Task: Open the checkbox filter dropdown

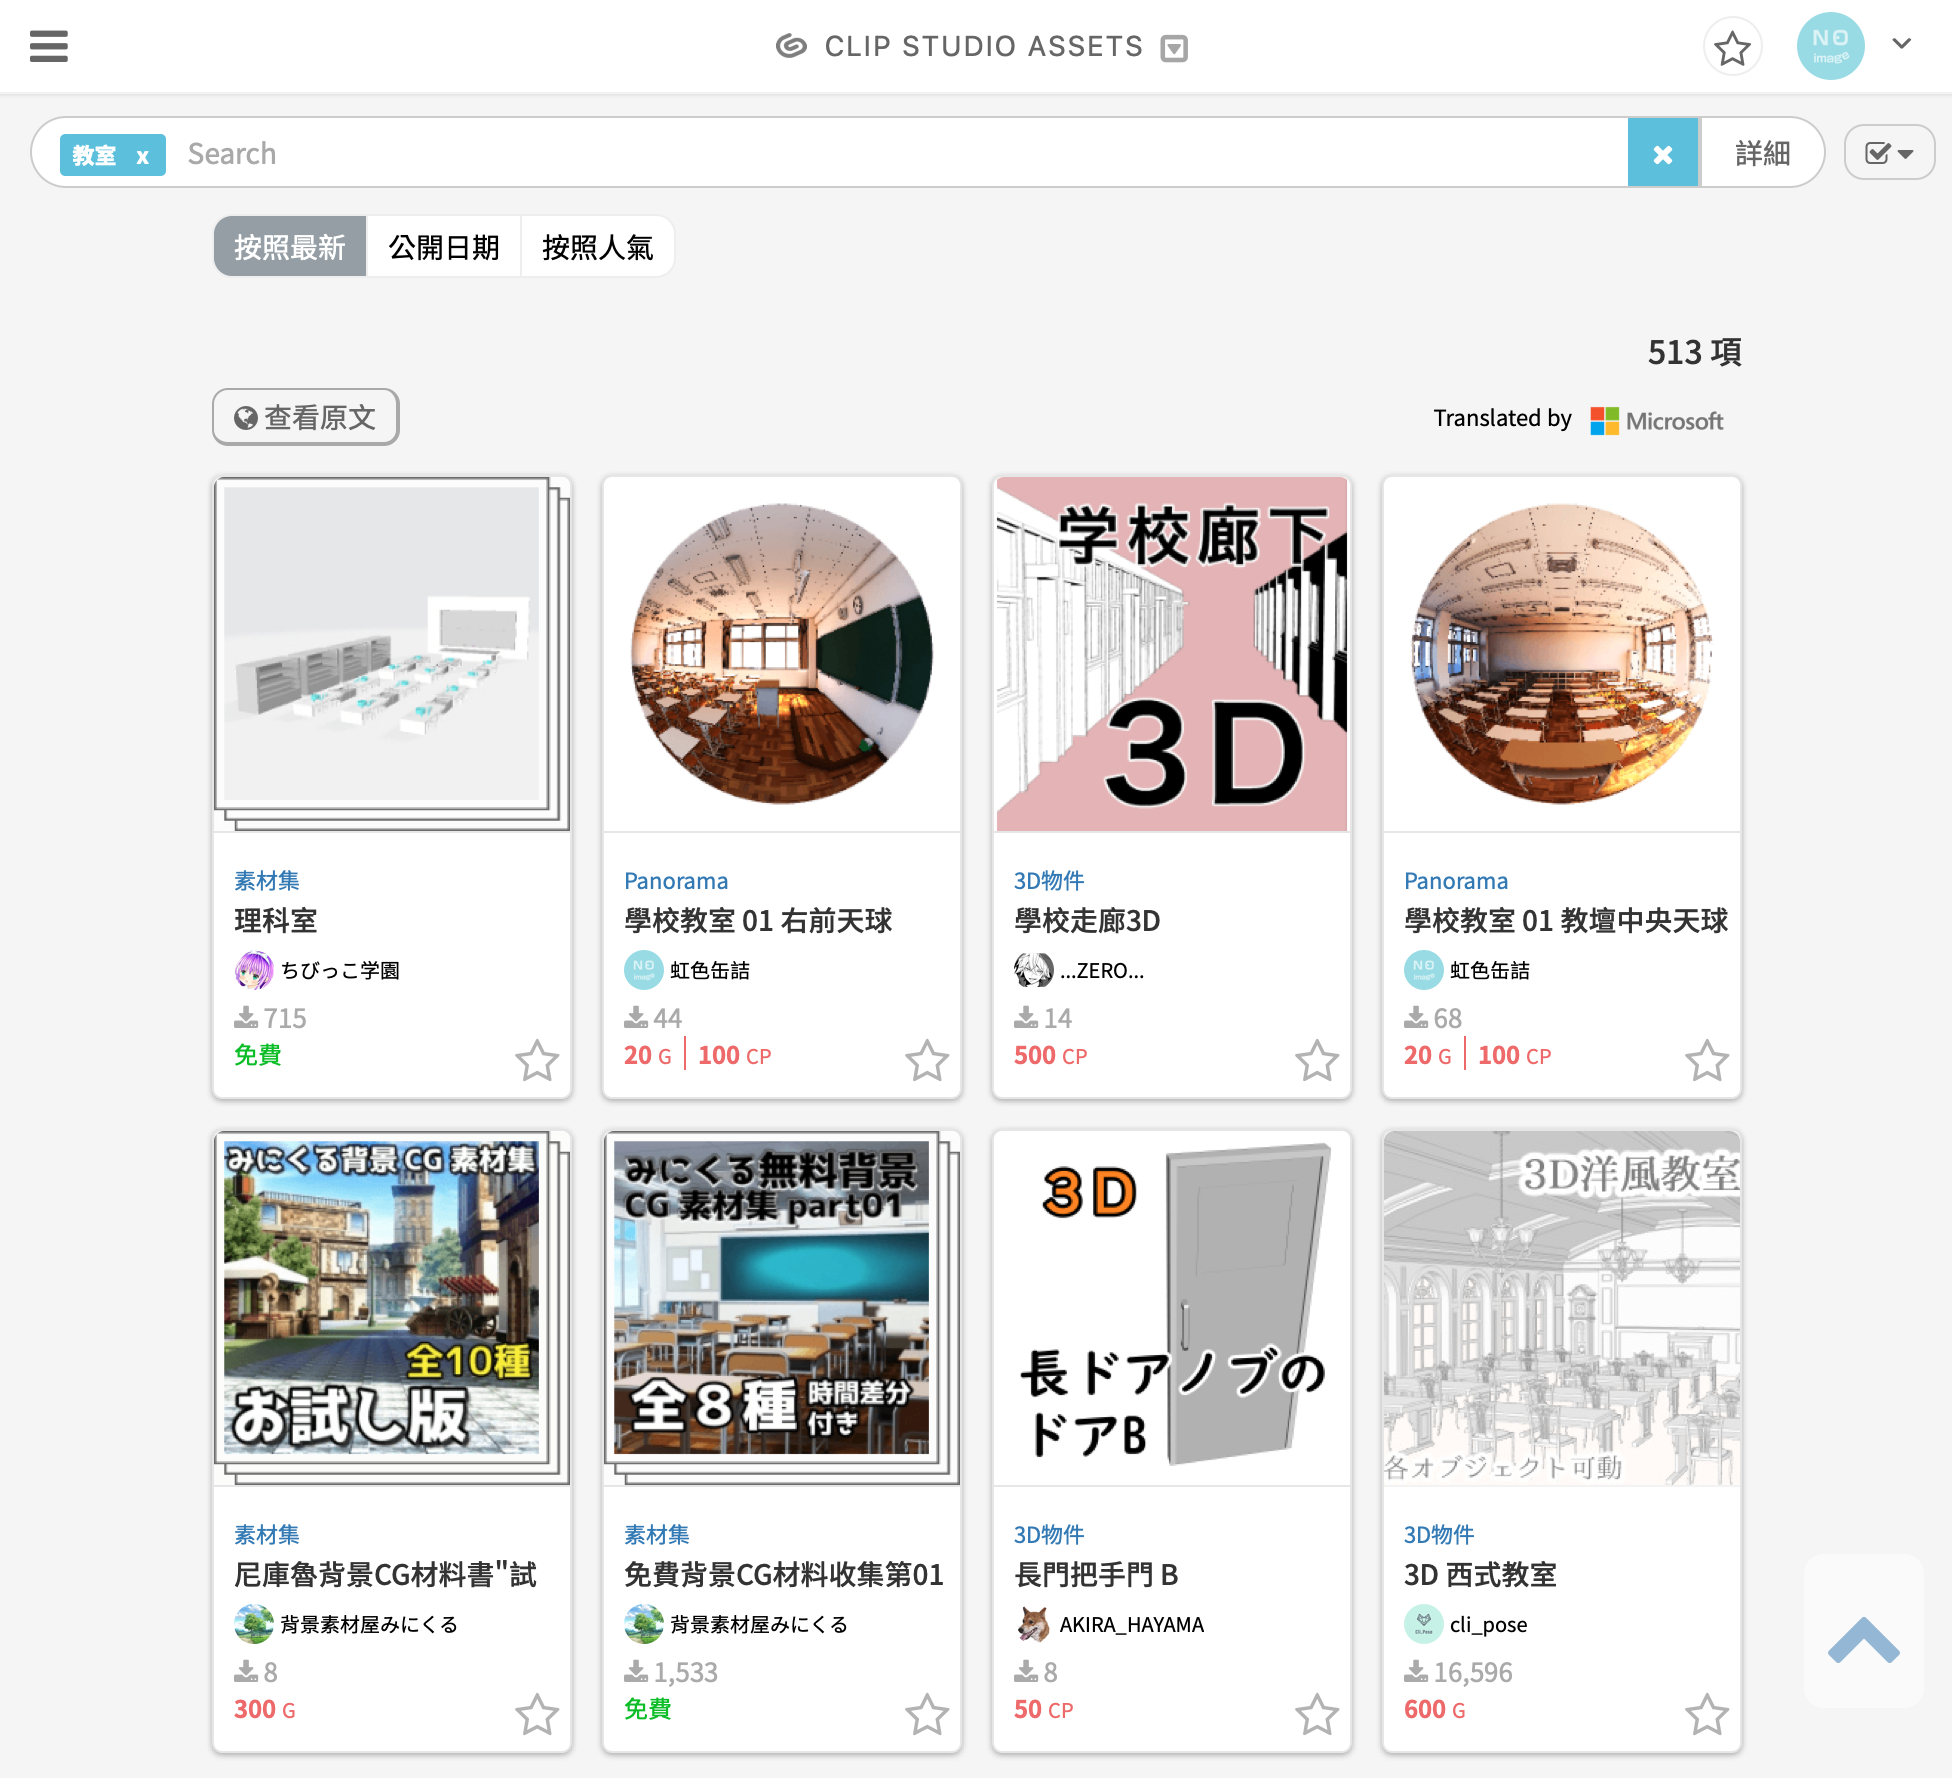Action: [x=1888, y=153]
